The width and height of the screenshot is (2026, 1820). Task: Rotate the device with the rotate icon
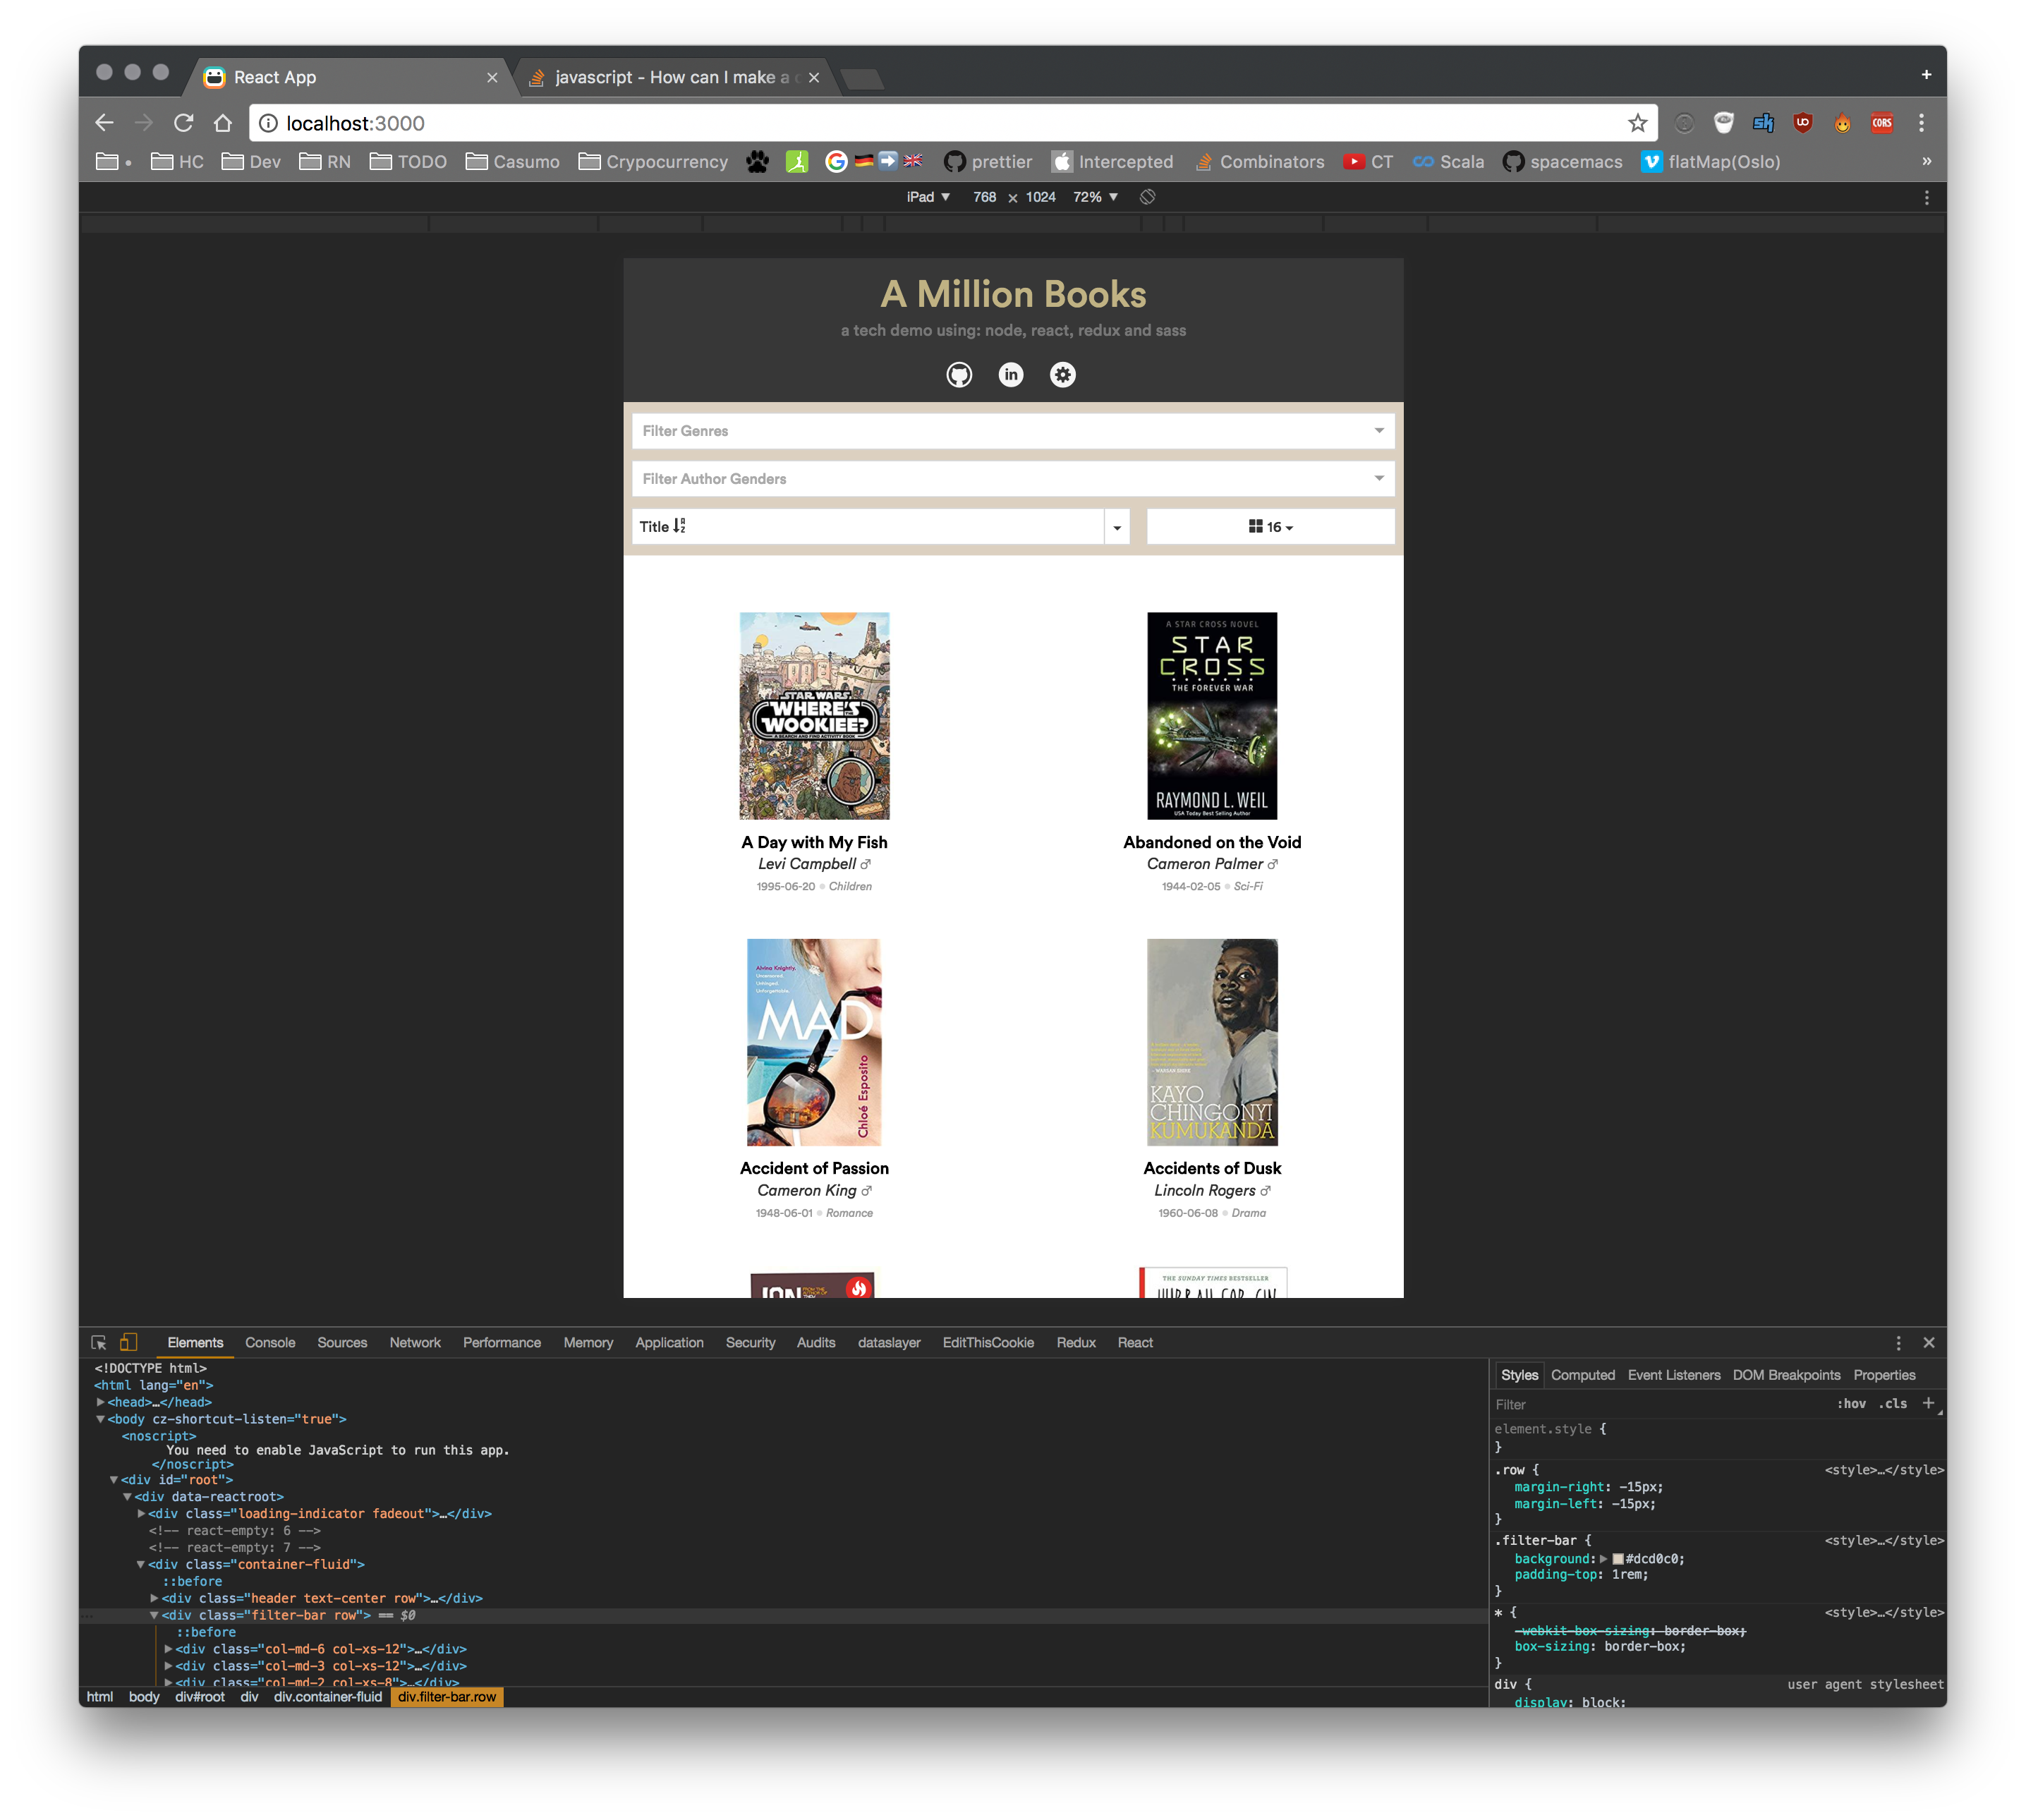tap(1147, 197)
